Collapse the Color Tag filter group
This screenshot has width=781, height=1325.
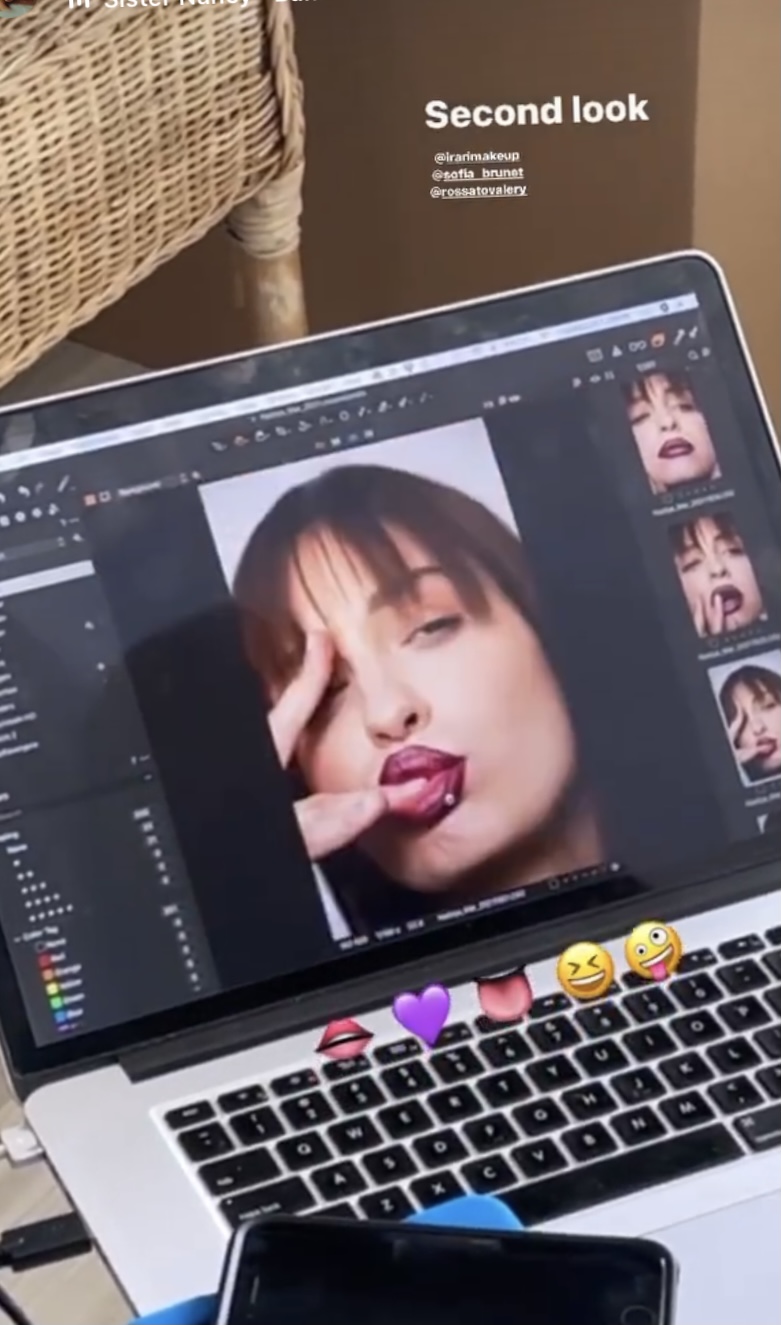(17, 939)
